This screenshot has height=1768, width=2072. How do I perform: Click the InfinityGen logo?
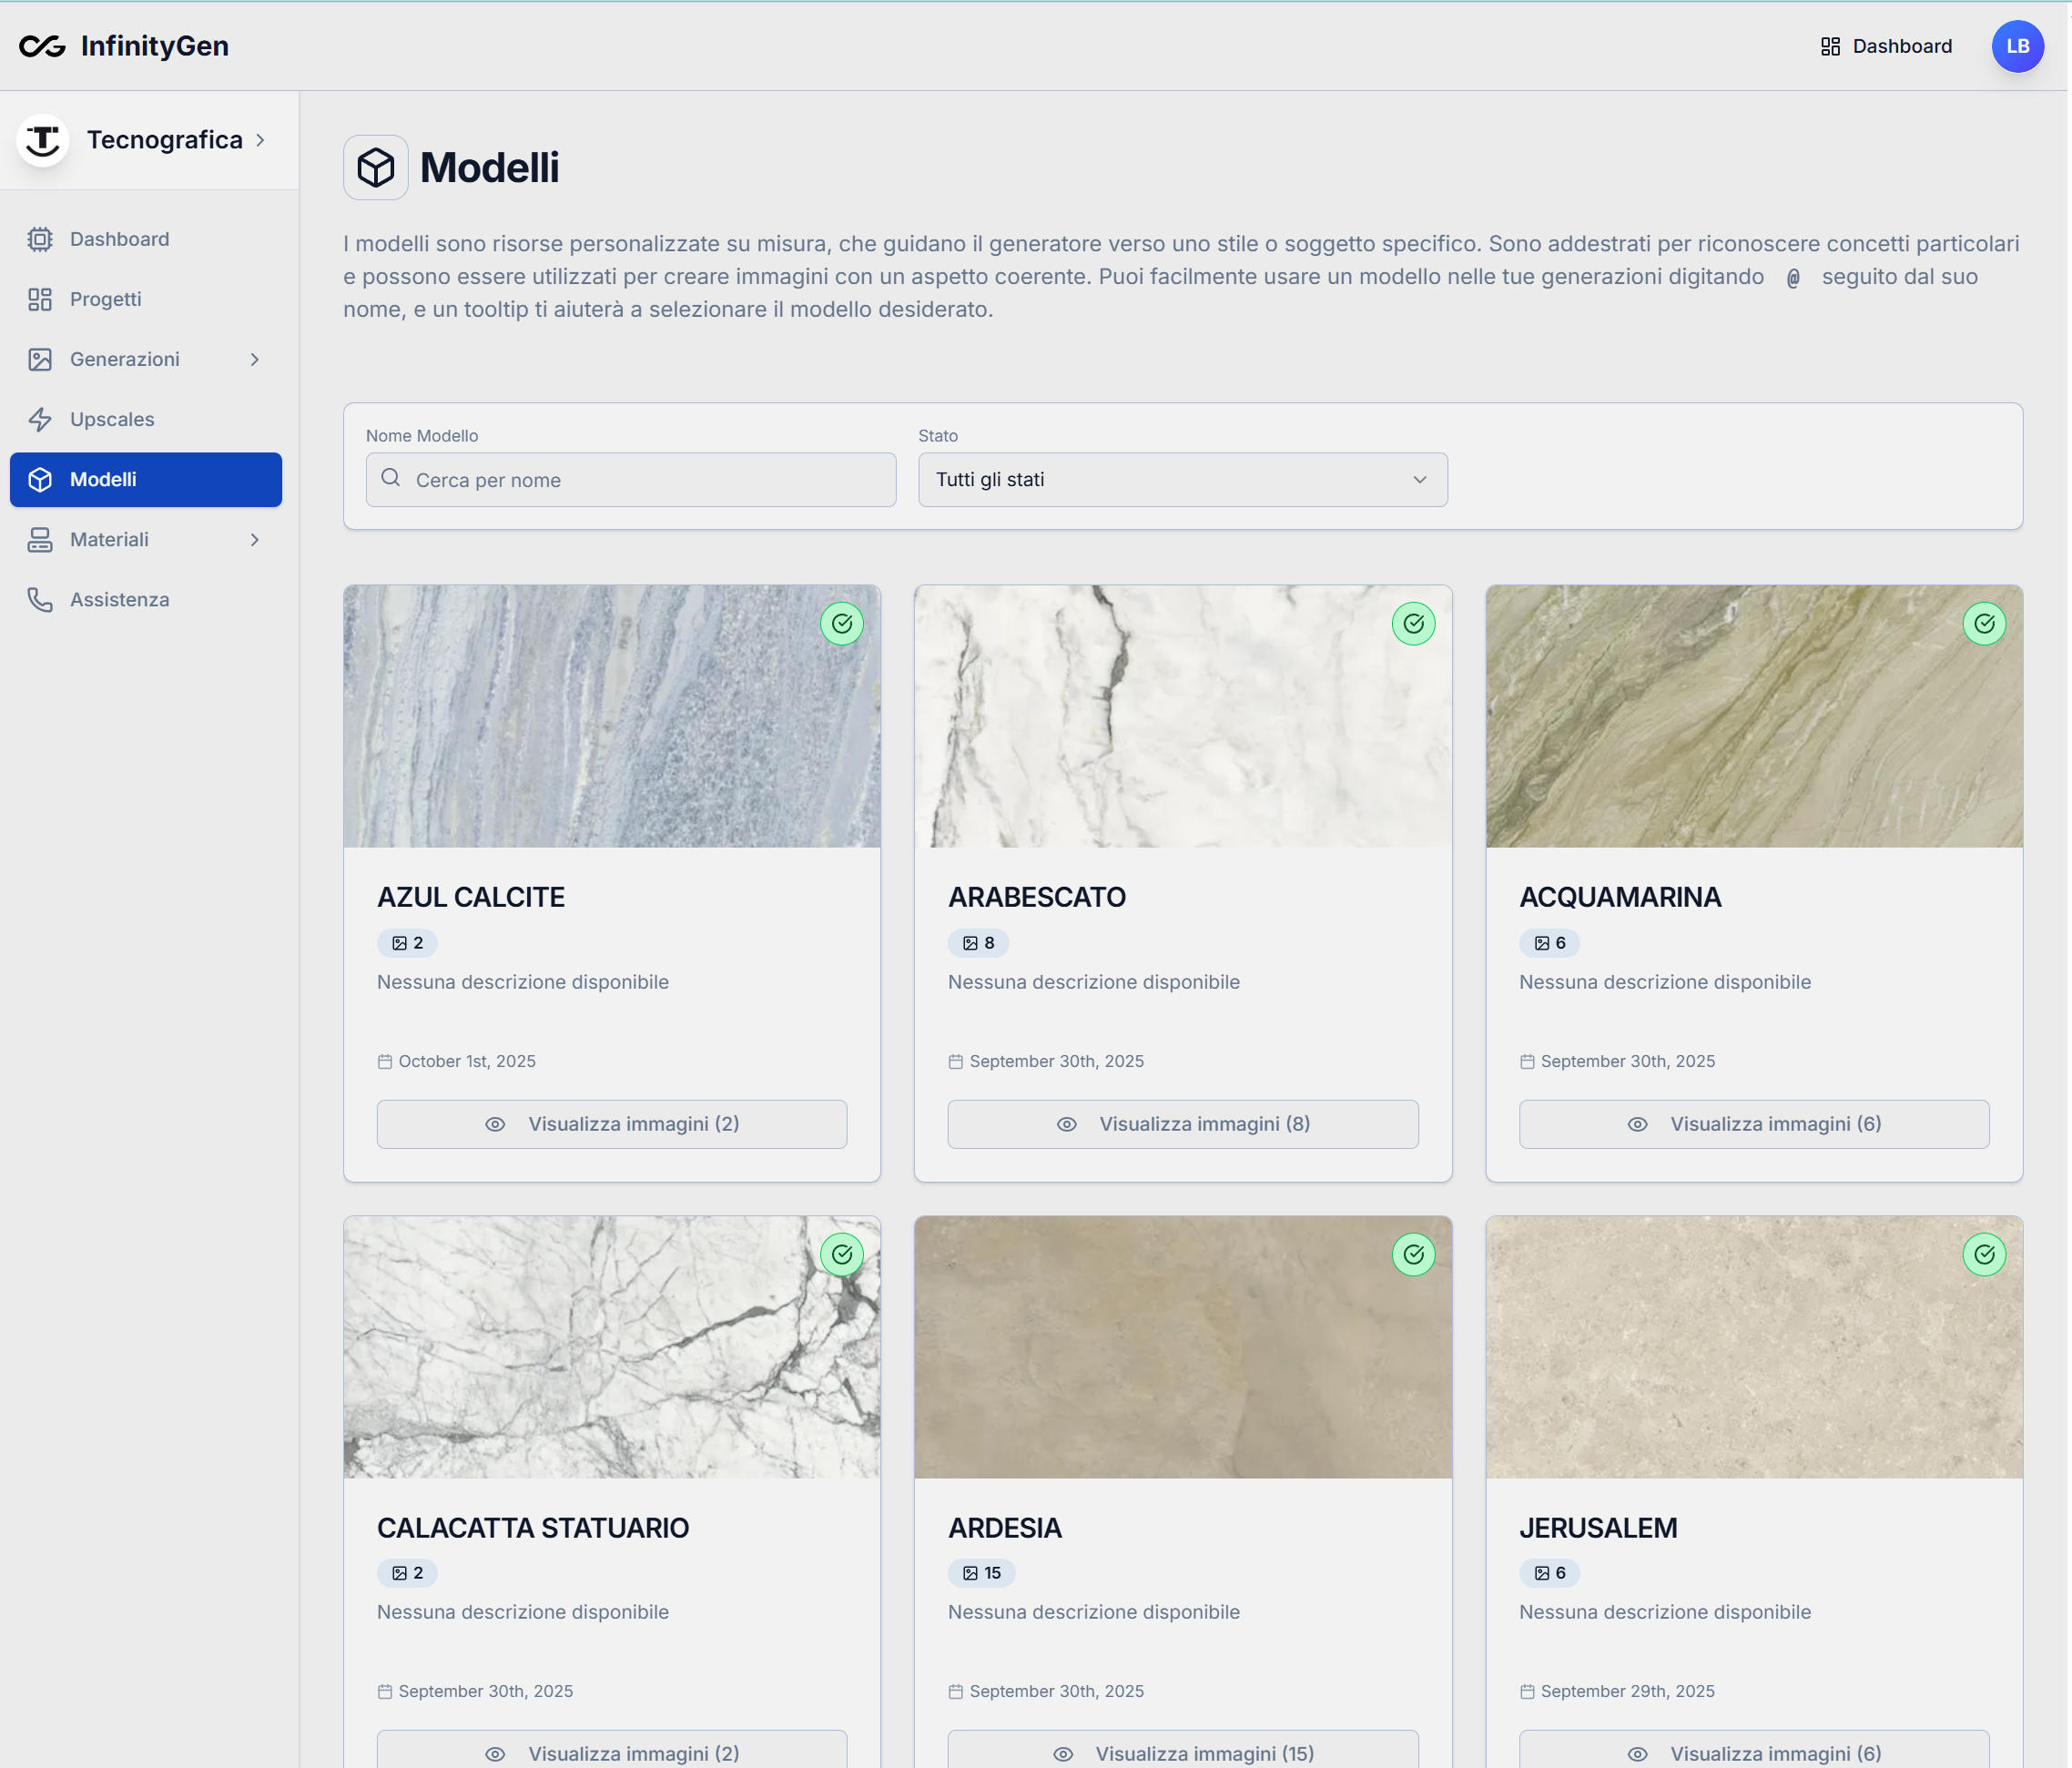122,46
